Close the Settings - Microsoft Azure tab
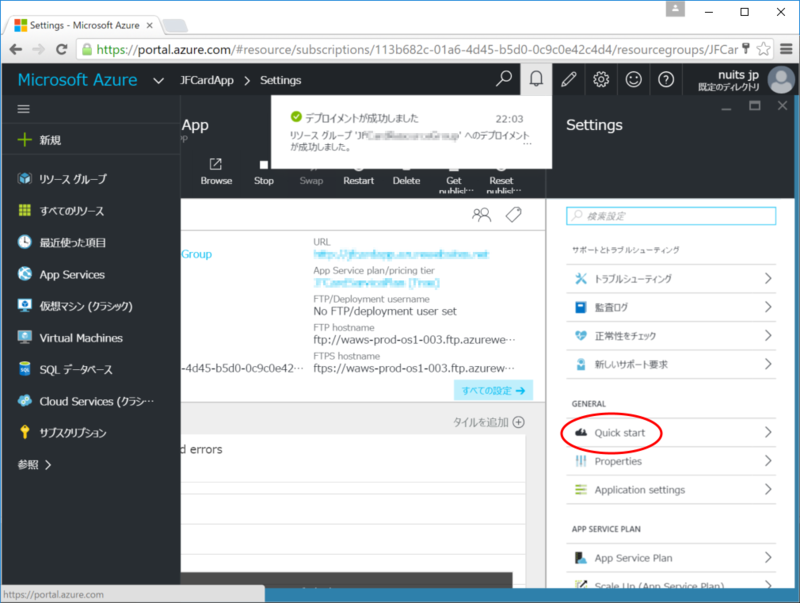 pos(149,25)
